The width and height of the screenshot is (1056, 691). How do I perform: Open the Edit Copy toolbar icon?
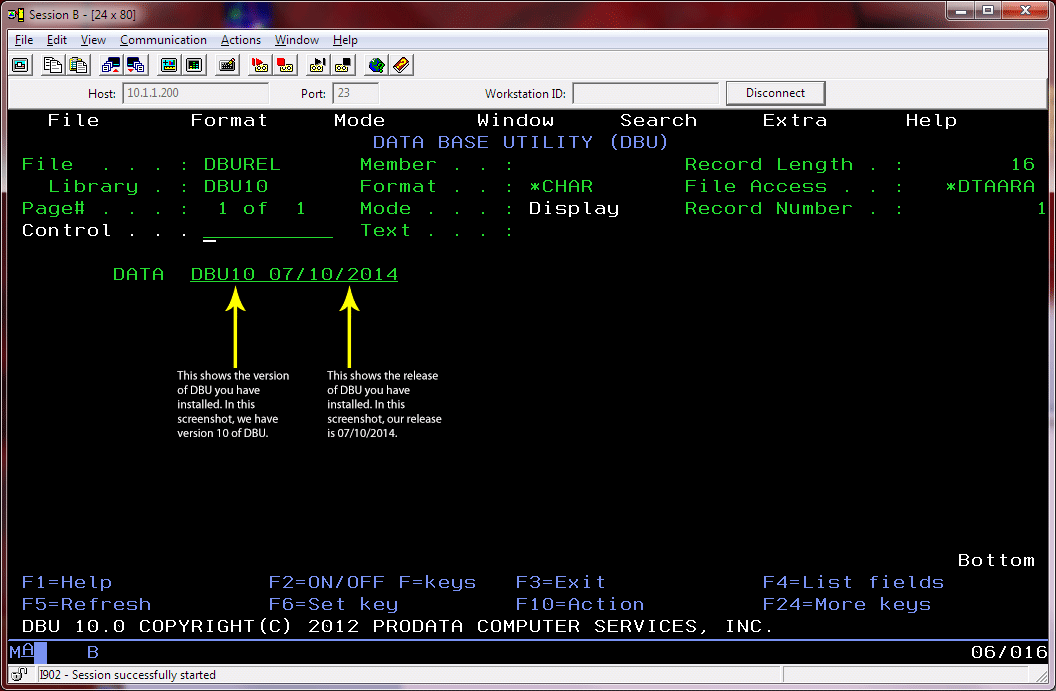(x=52, y=64)
